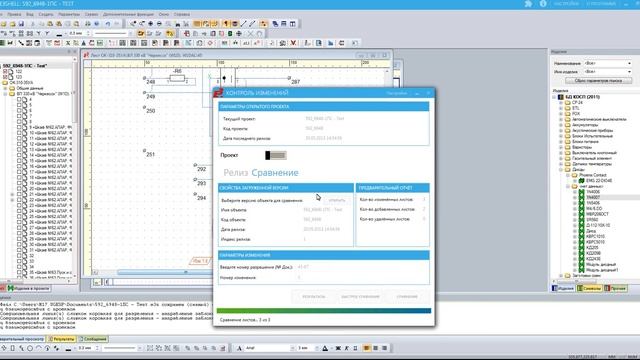
Task: Click the Открыть button in the dialog
Action: pyautogui.click(x=337, y=200)
